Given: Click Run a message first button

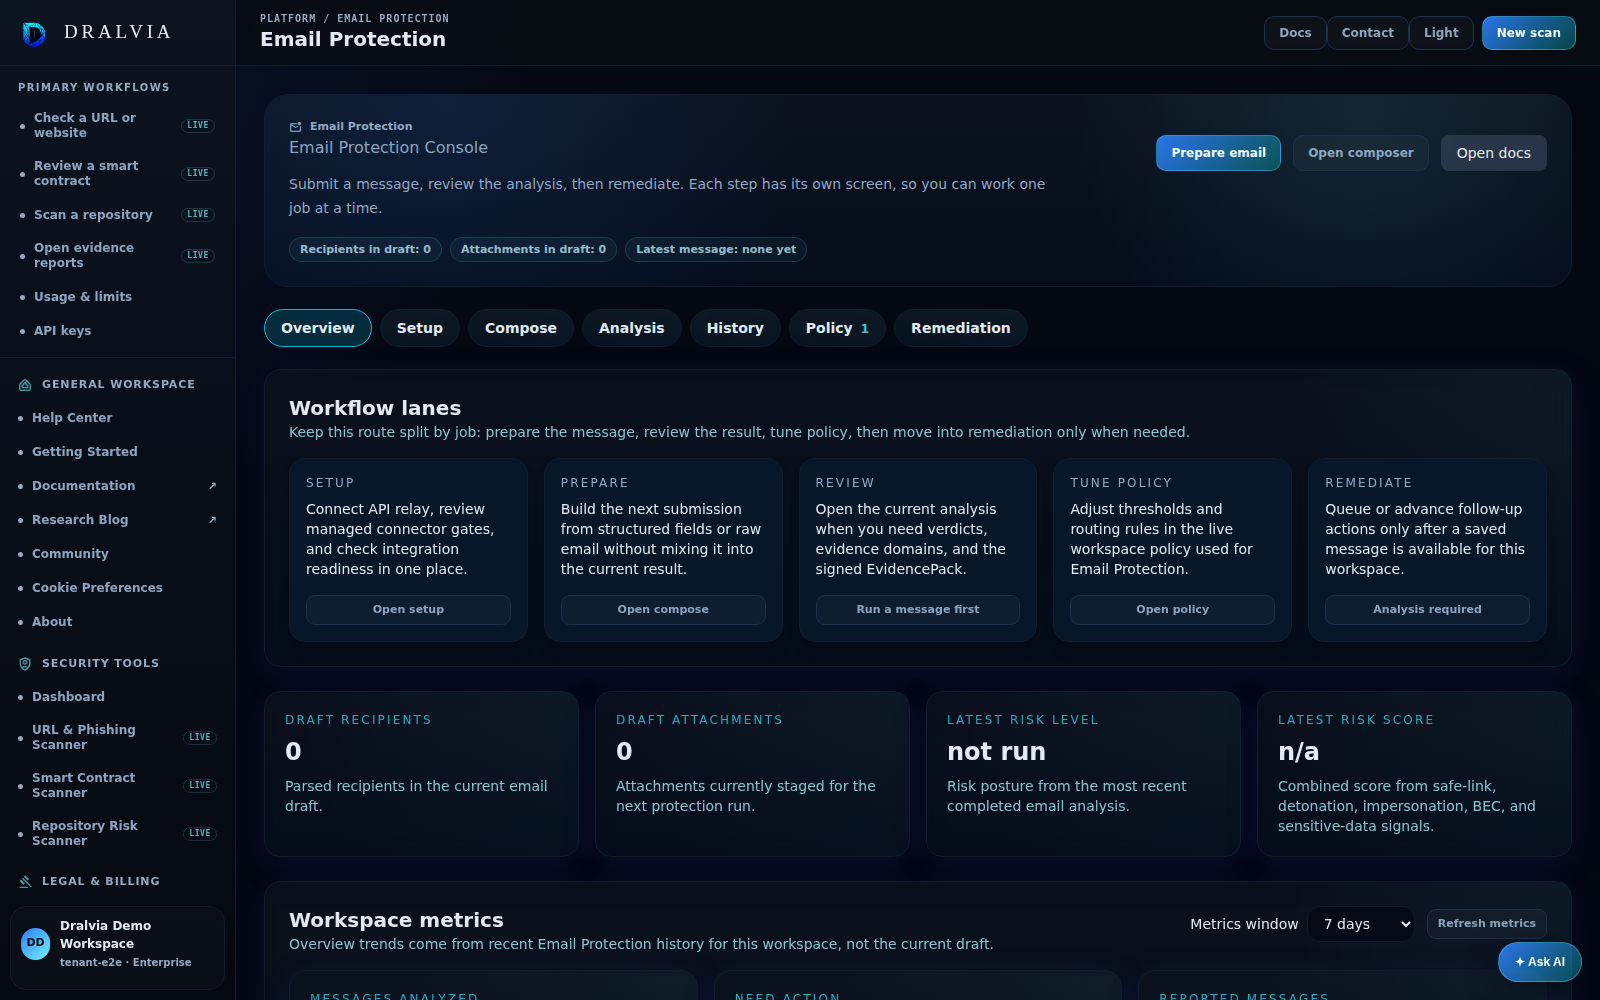Looking at the screenshot, I should (918, 610).
